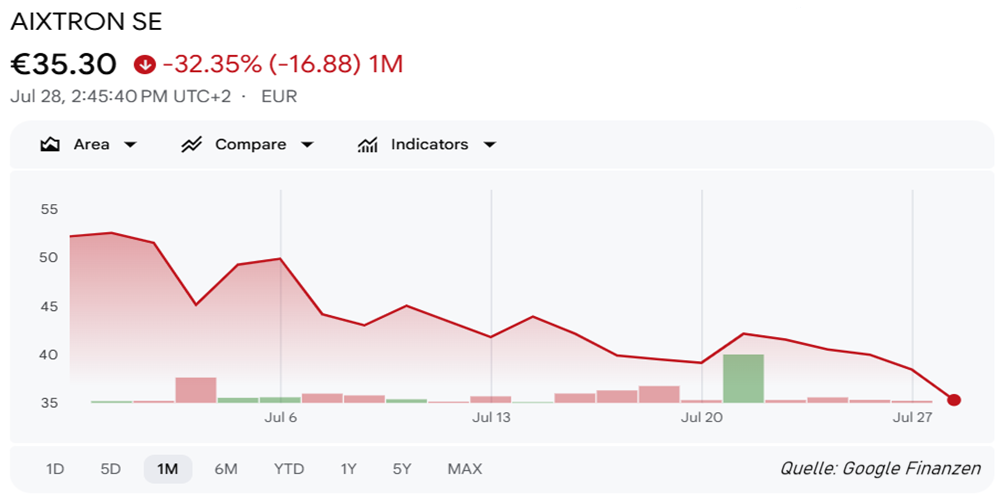The width and height of the screenshot is (1000, 500).
Task: Choose the YTD range tab
Action: click(x=289, y=469)
